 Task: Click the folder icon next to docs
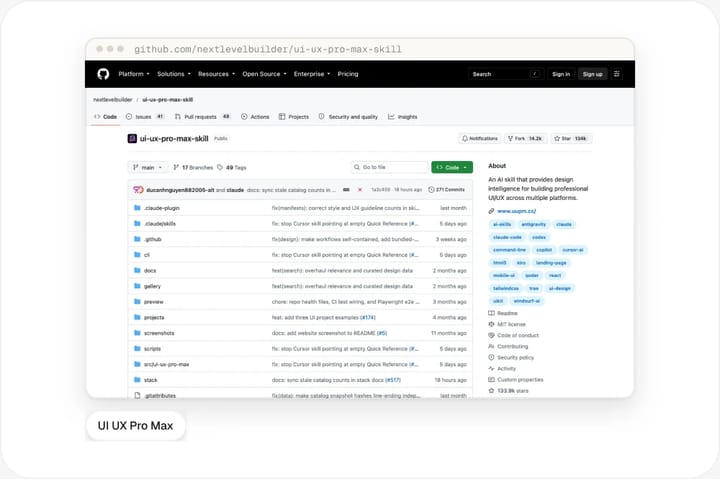coord(137,270)
